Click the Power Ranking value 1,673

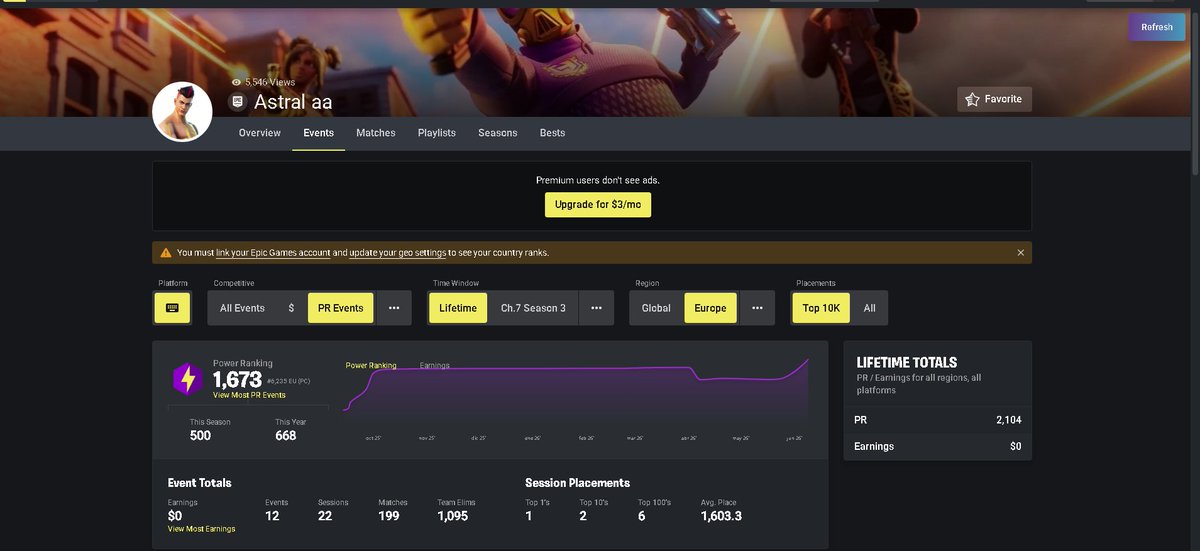[x=237, y=380]
